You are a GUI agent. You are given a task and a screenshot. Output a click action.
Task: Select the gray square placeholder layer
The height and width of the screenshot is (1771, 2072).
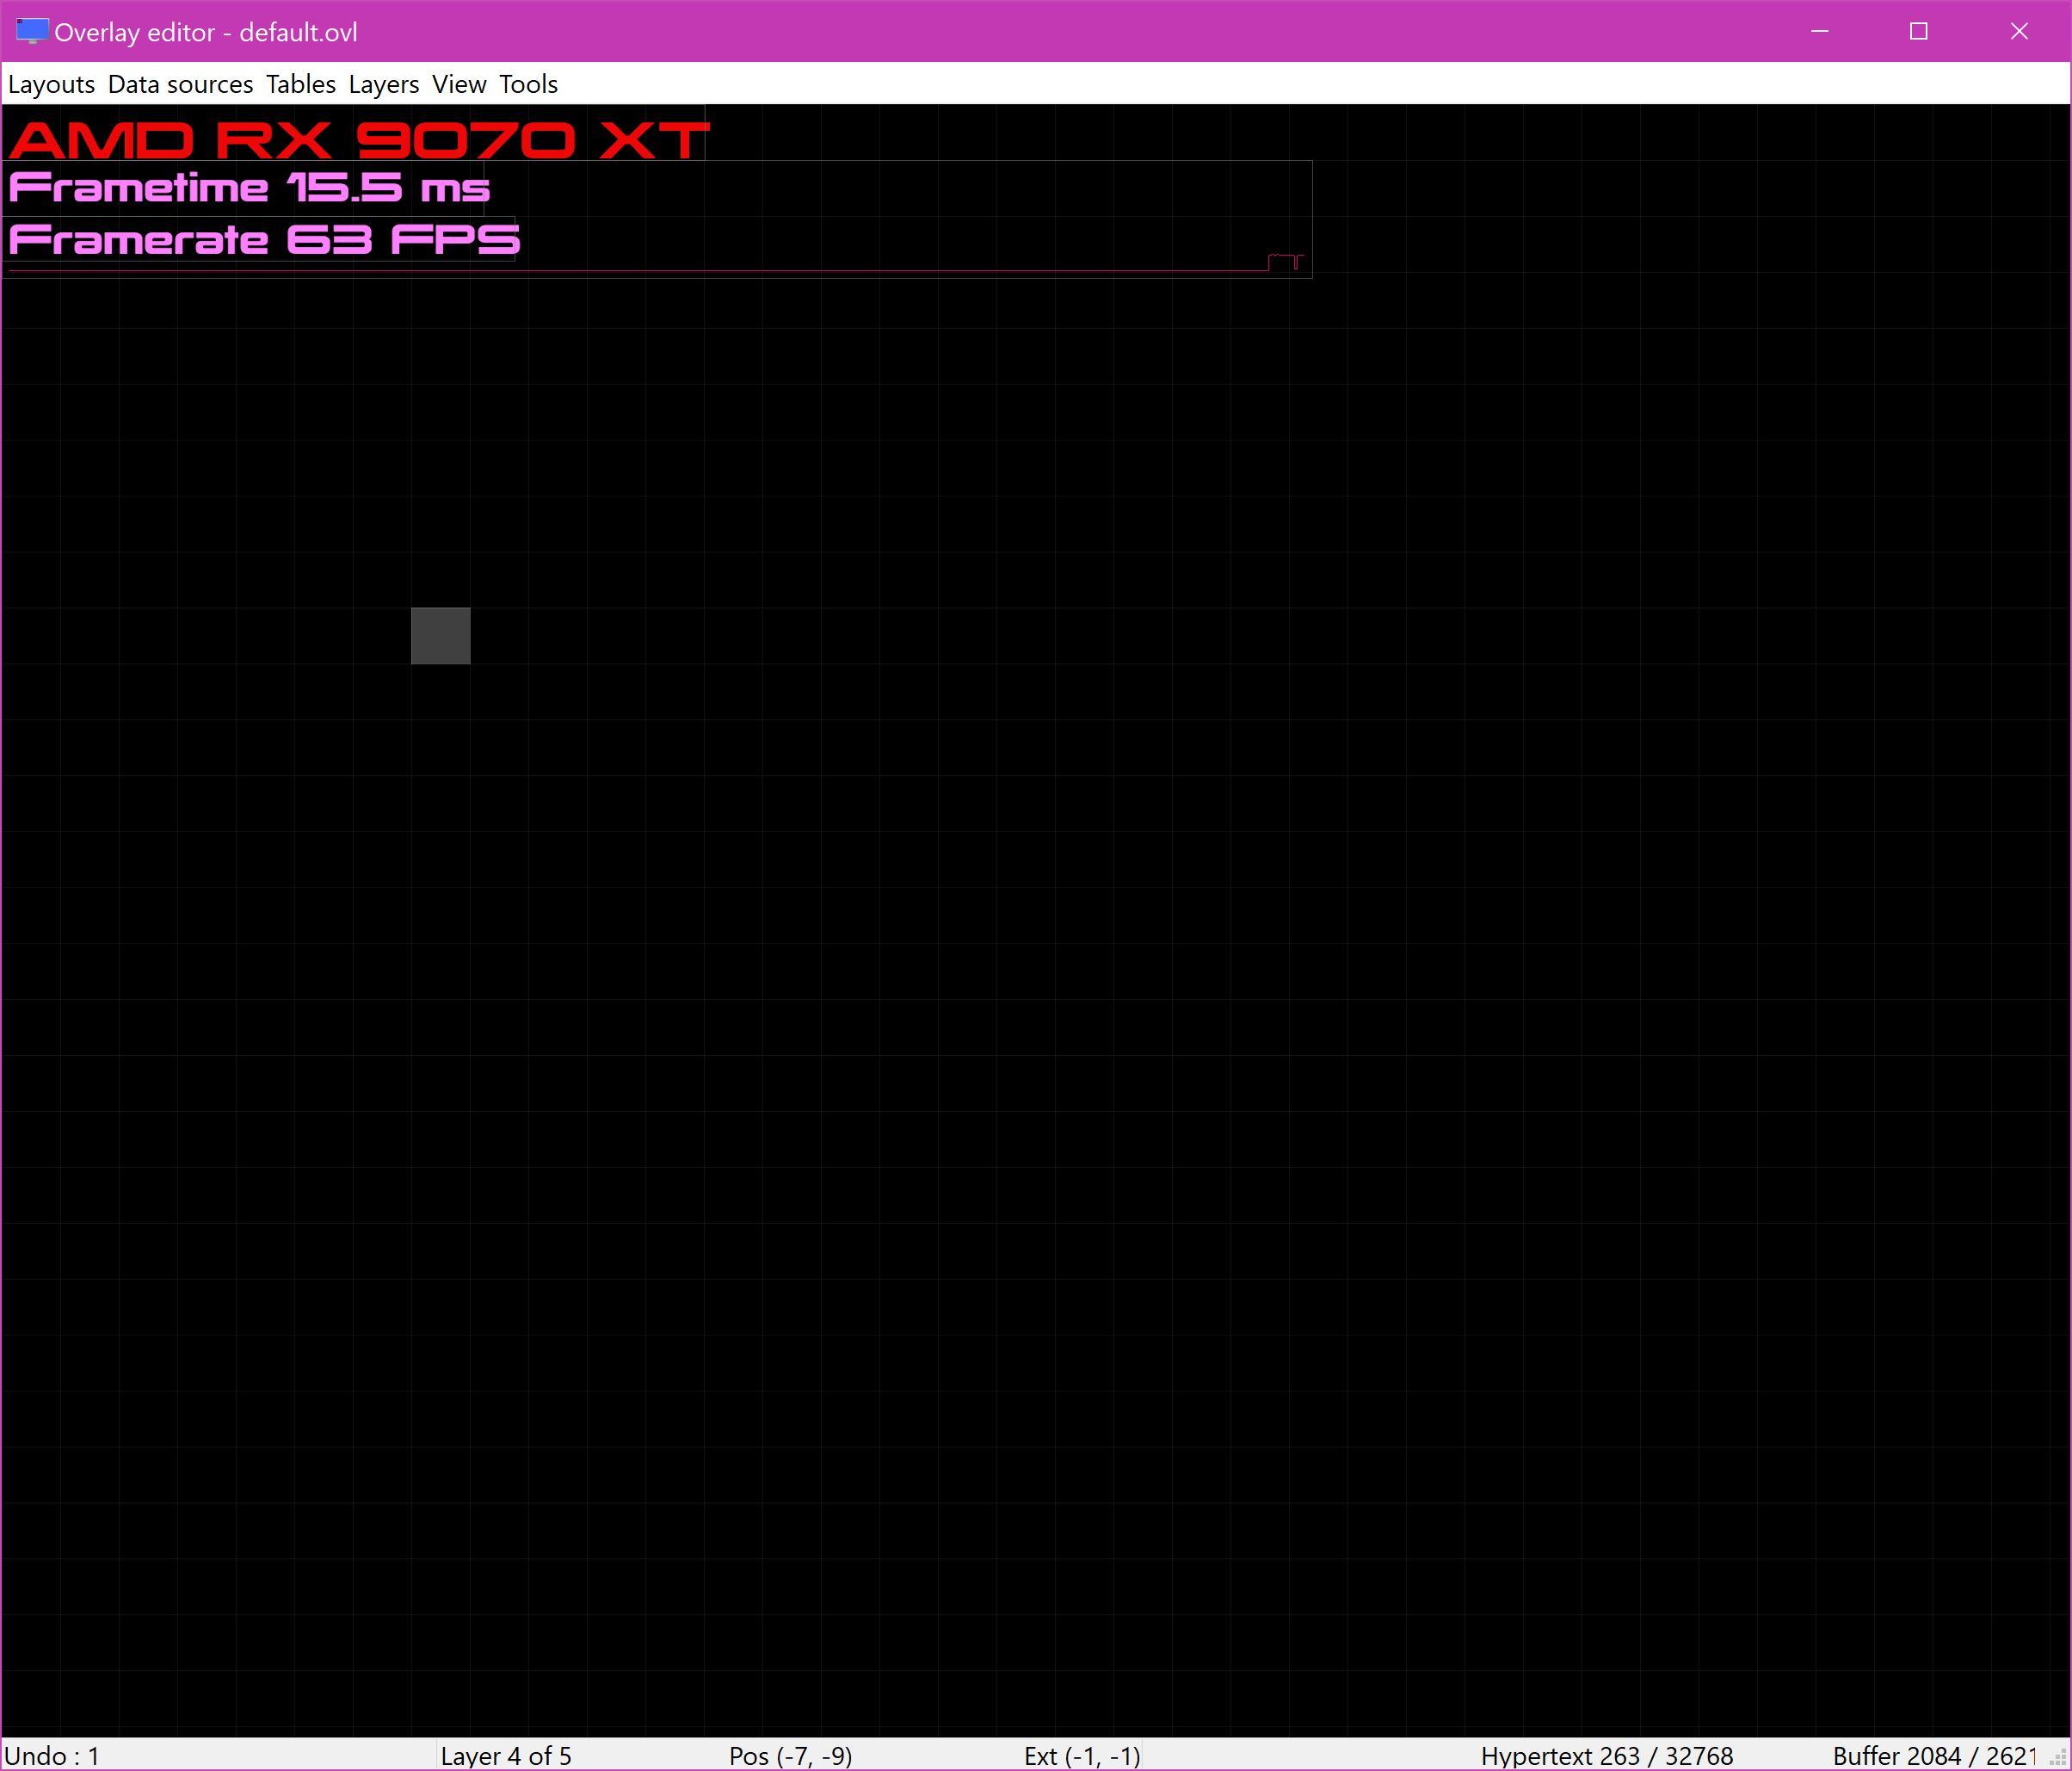click(x=440, y=635)
